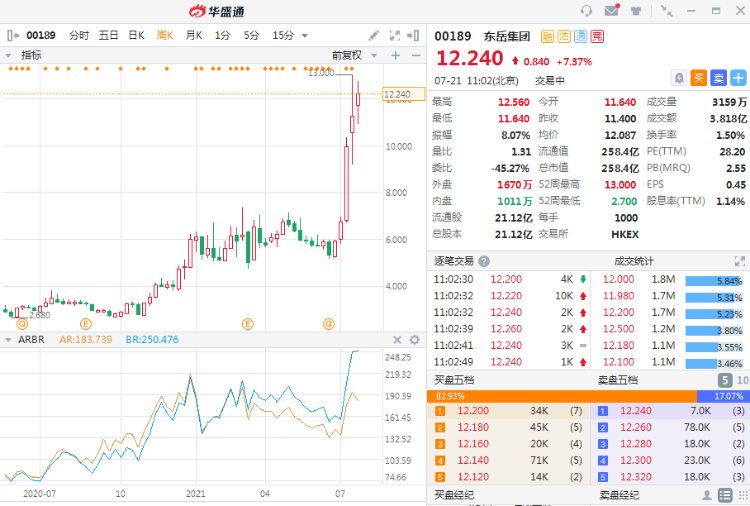This screenshot has width=750, height=506.
Task: Switch to 月K monthly candlestick
Action: coord(194,35)
